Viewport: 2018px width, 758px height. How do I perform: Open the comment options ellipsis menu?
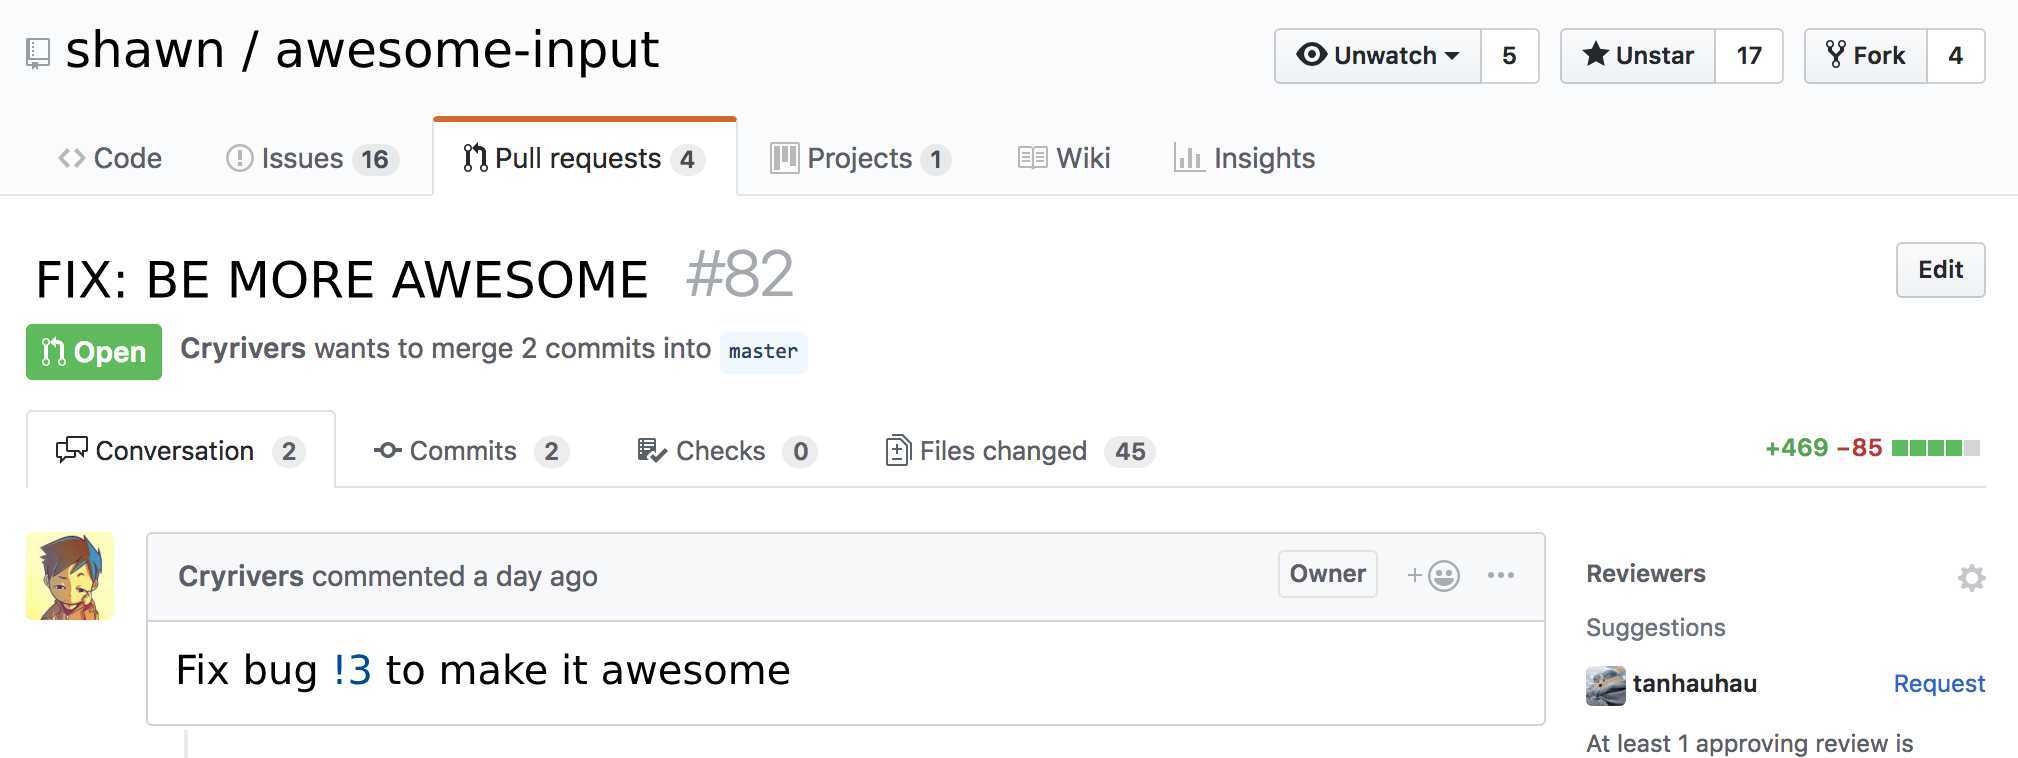tap(1500, 575)
